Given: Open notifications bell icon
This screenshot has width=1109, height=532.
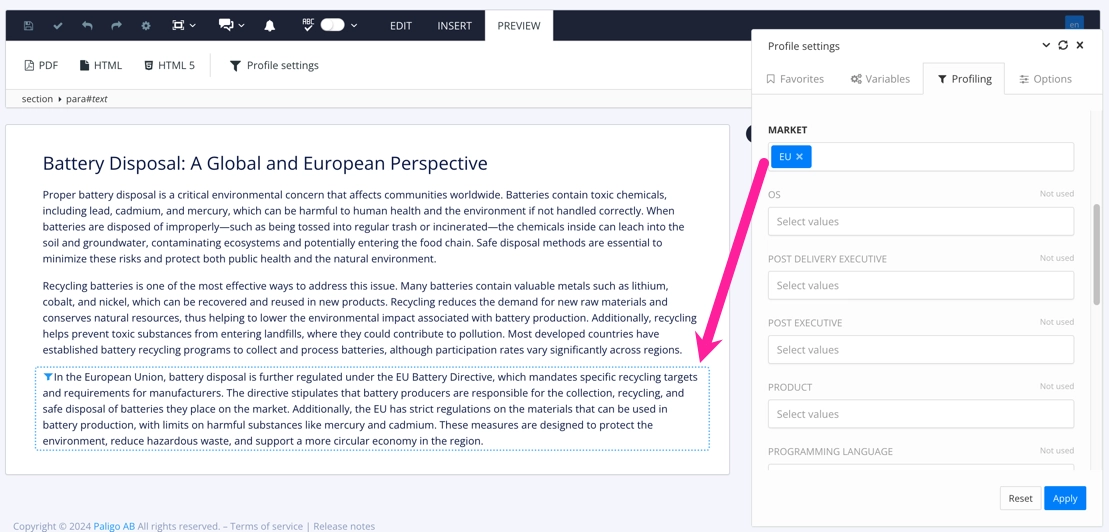Looking at the screenshot, I should click(269, 25).
